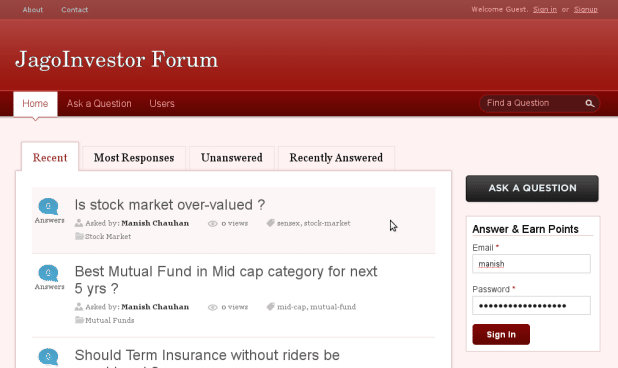Screen dimensions: 618x368
Task: Click user icon beside Asked by in stock market question
Action: (79, 223)
